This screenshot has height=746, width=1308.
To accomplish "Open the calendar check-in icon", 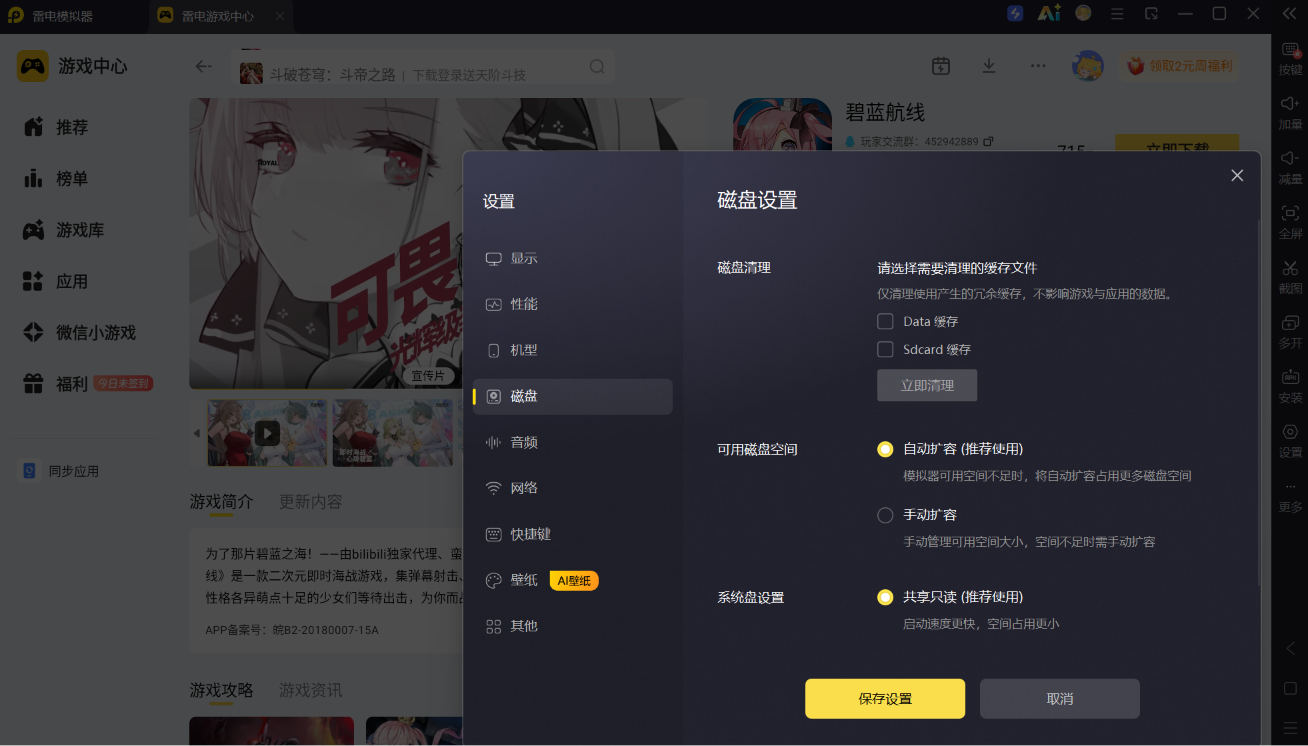I will tap(941, 66).
